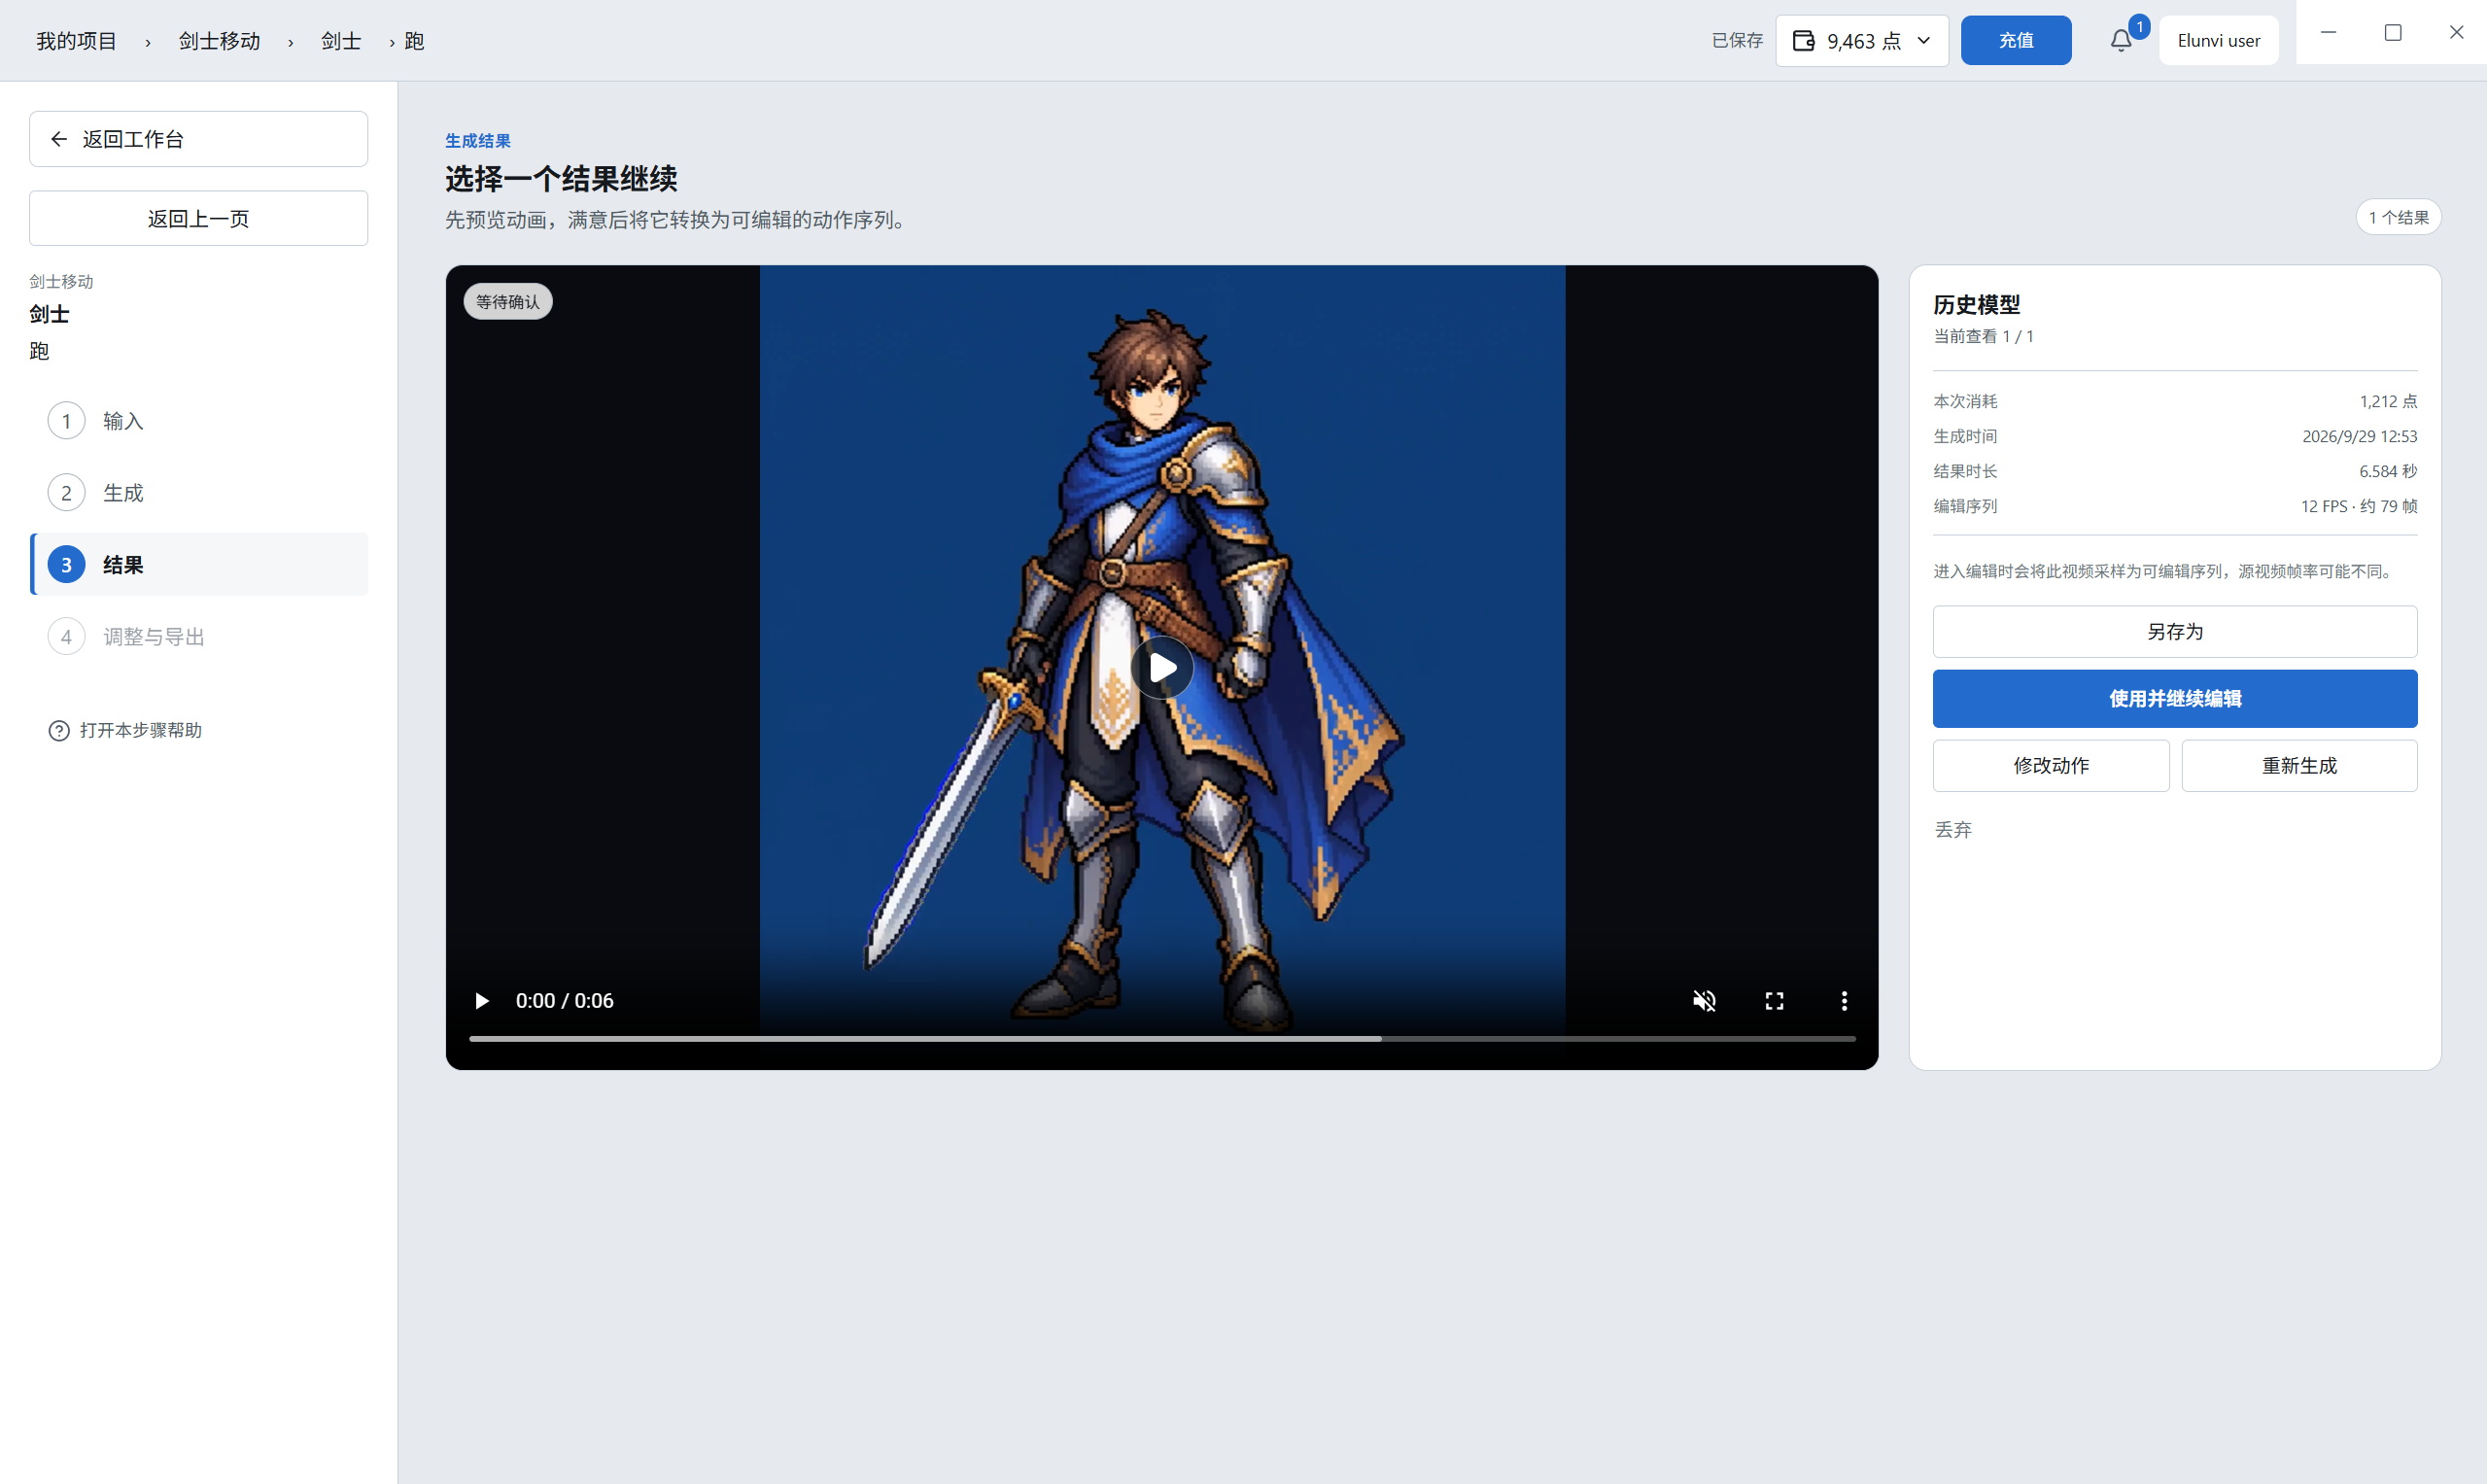Click the 等待确认 status badge

point(508,302)
